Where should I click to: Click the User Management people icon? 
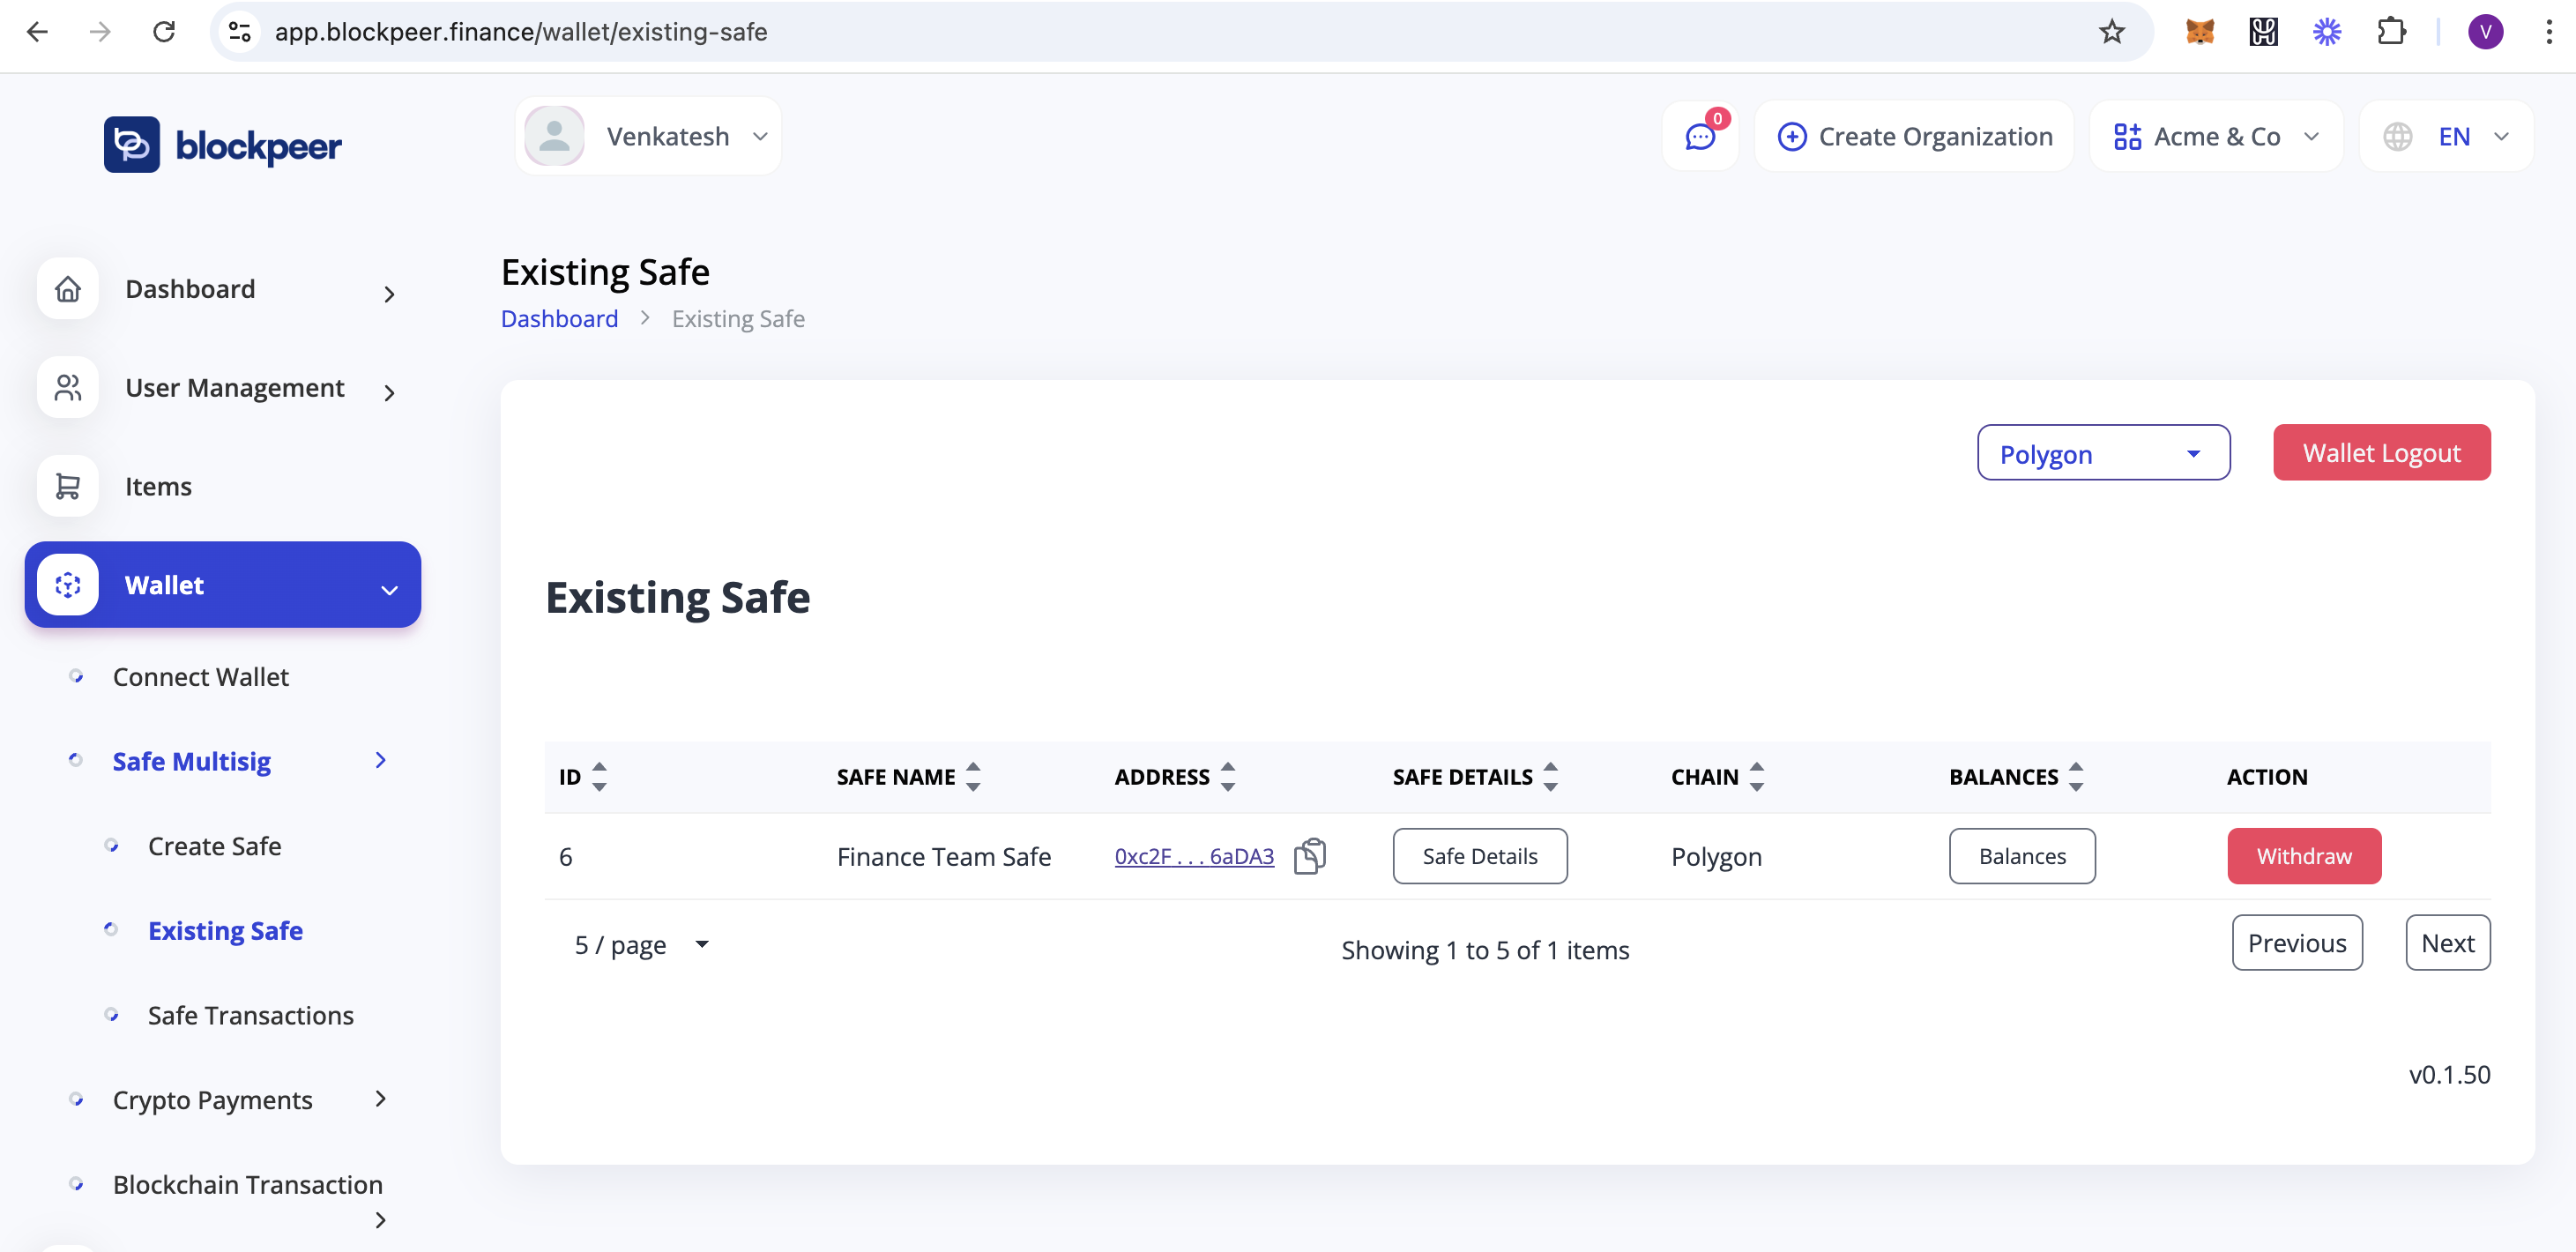click(x=67, y=387)
